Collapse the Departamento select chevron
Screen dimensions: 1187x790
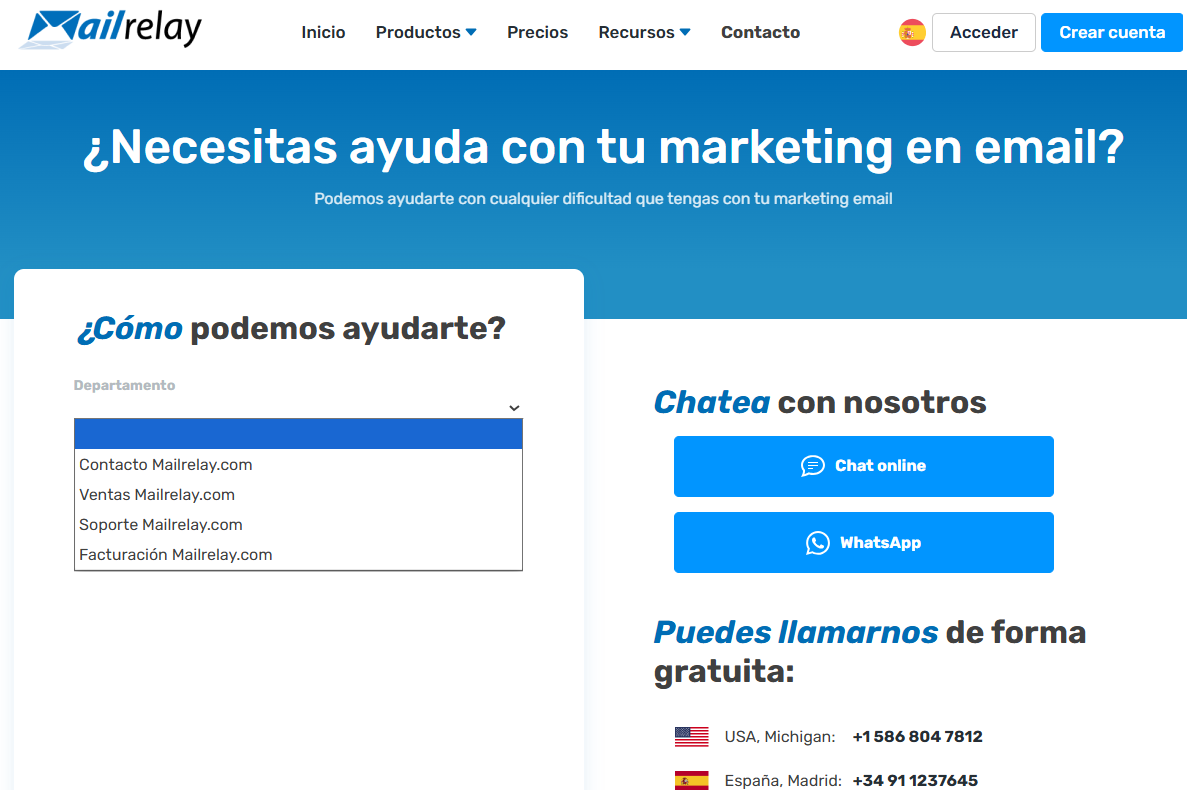click(514, 408)
